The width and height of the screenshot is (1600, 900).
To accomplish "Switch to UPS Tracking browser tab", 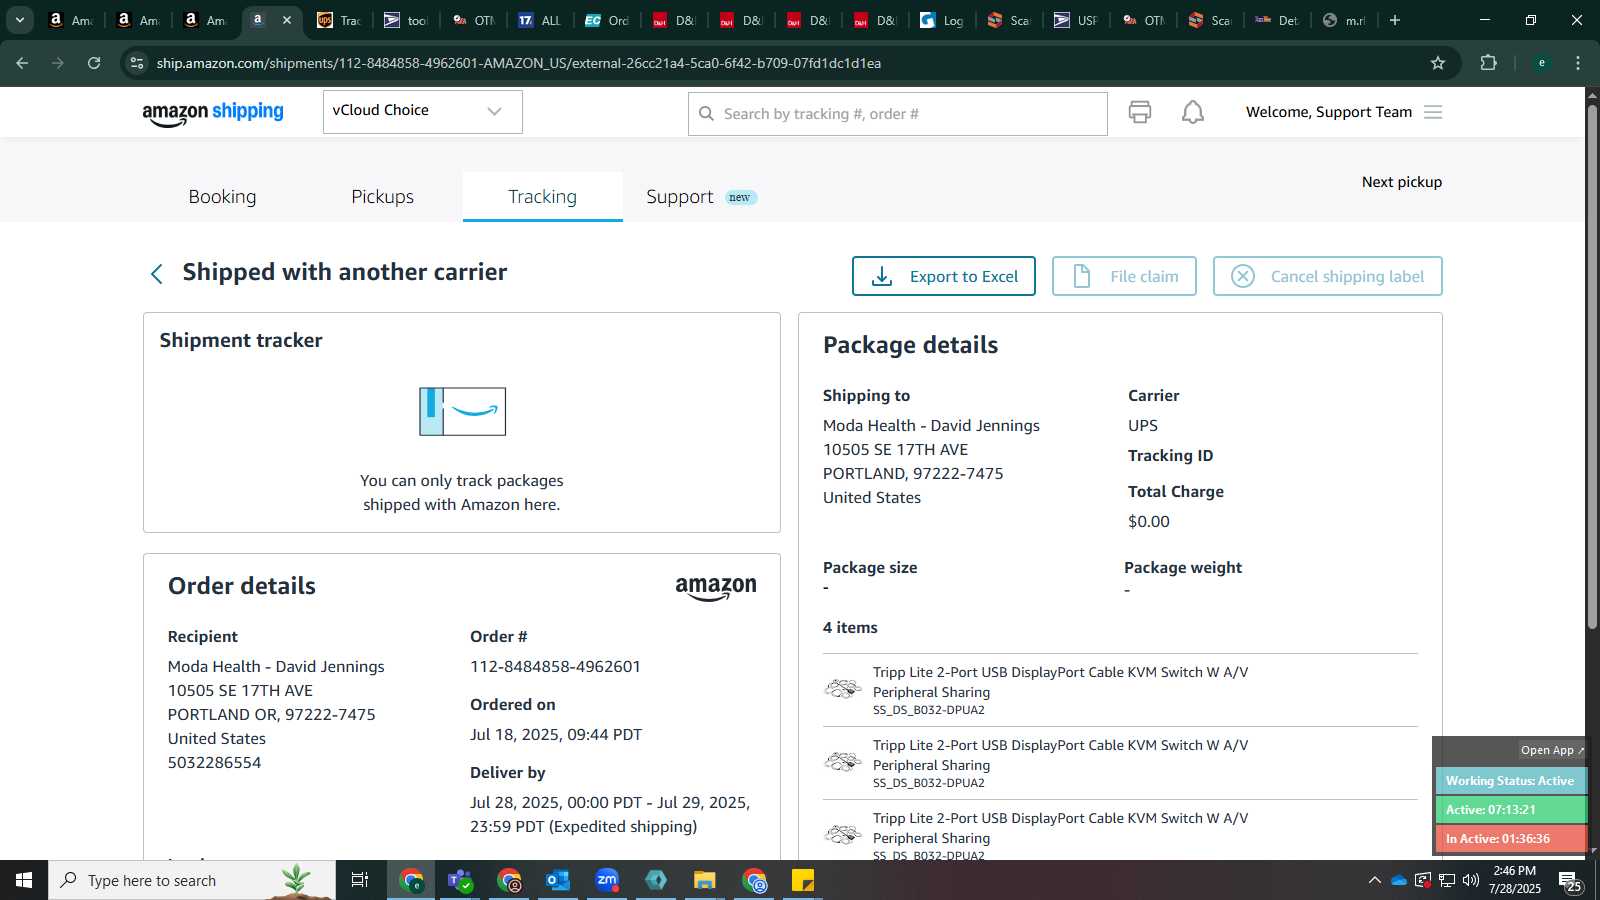I will [338, 20].
